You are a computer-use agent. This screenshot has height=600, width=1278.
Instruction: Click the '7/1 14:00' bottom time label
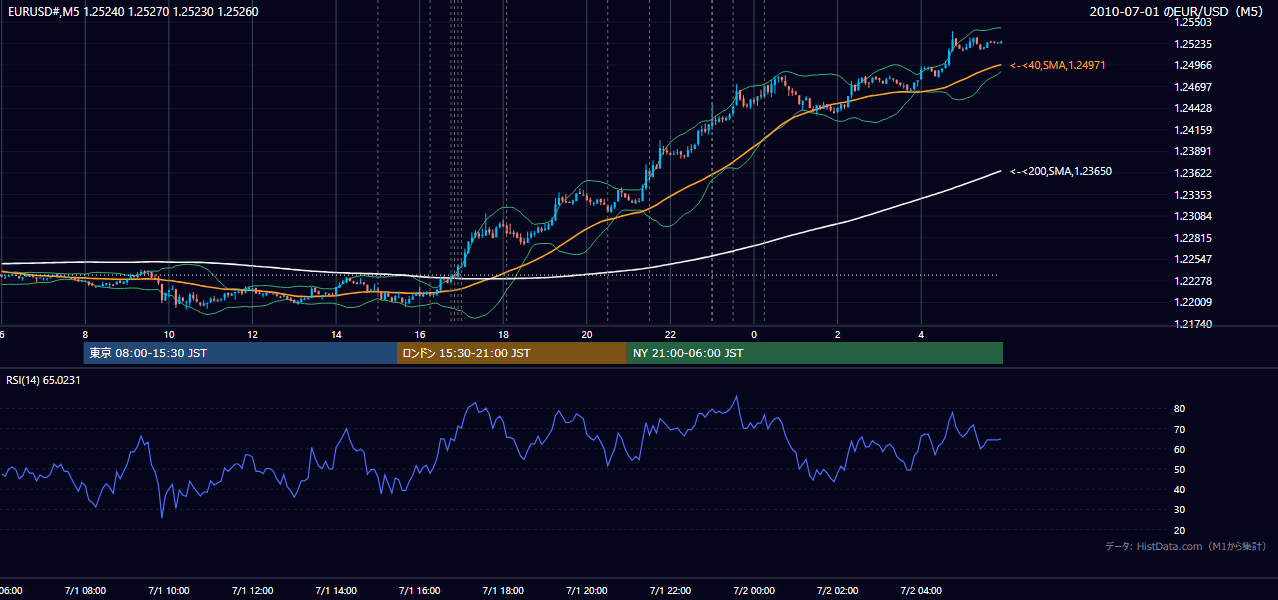[x=336, y=591]
